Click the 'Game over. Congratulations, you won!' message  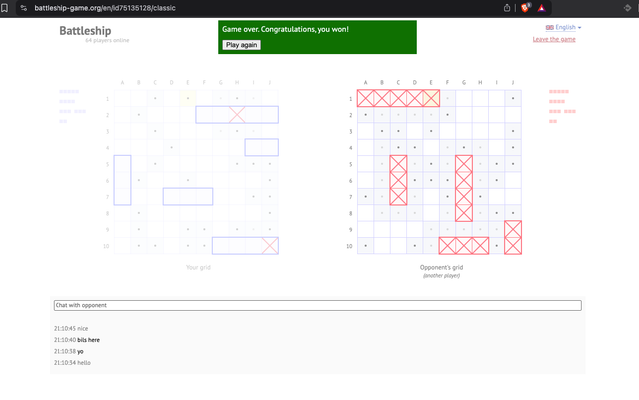pos(285,29)
